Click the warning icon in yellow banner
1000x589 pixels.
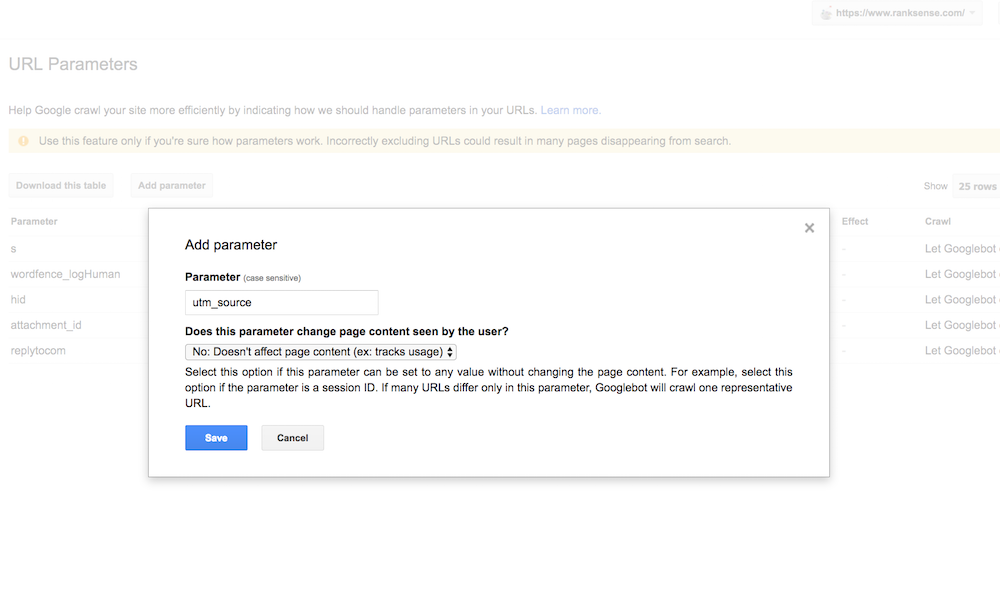[x=24, y=141]
